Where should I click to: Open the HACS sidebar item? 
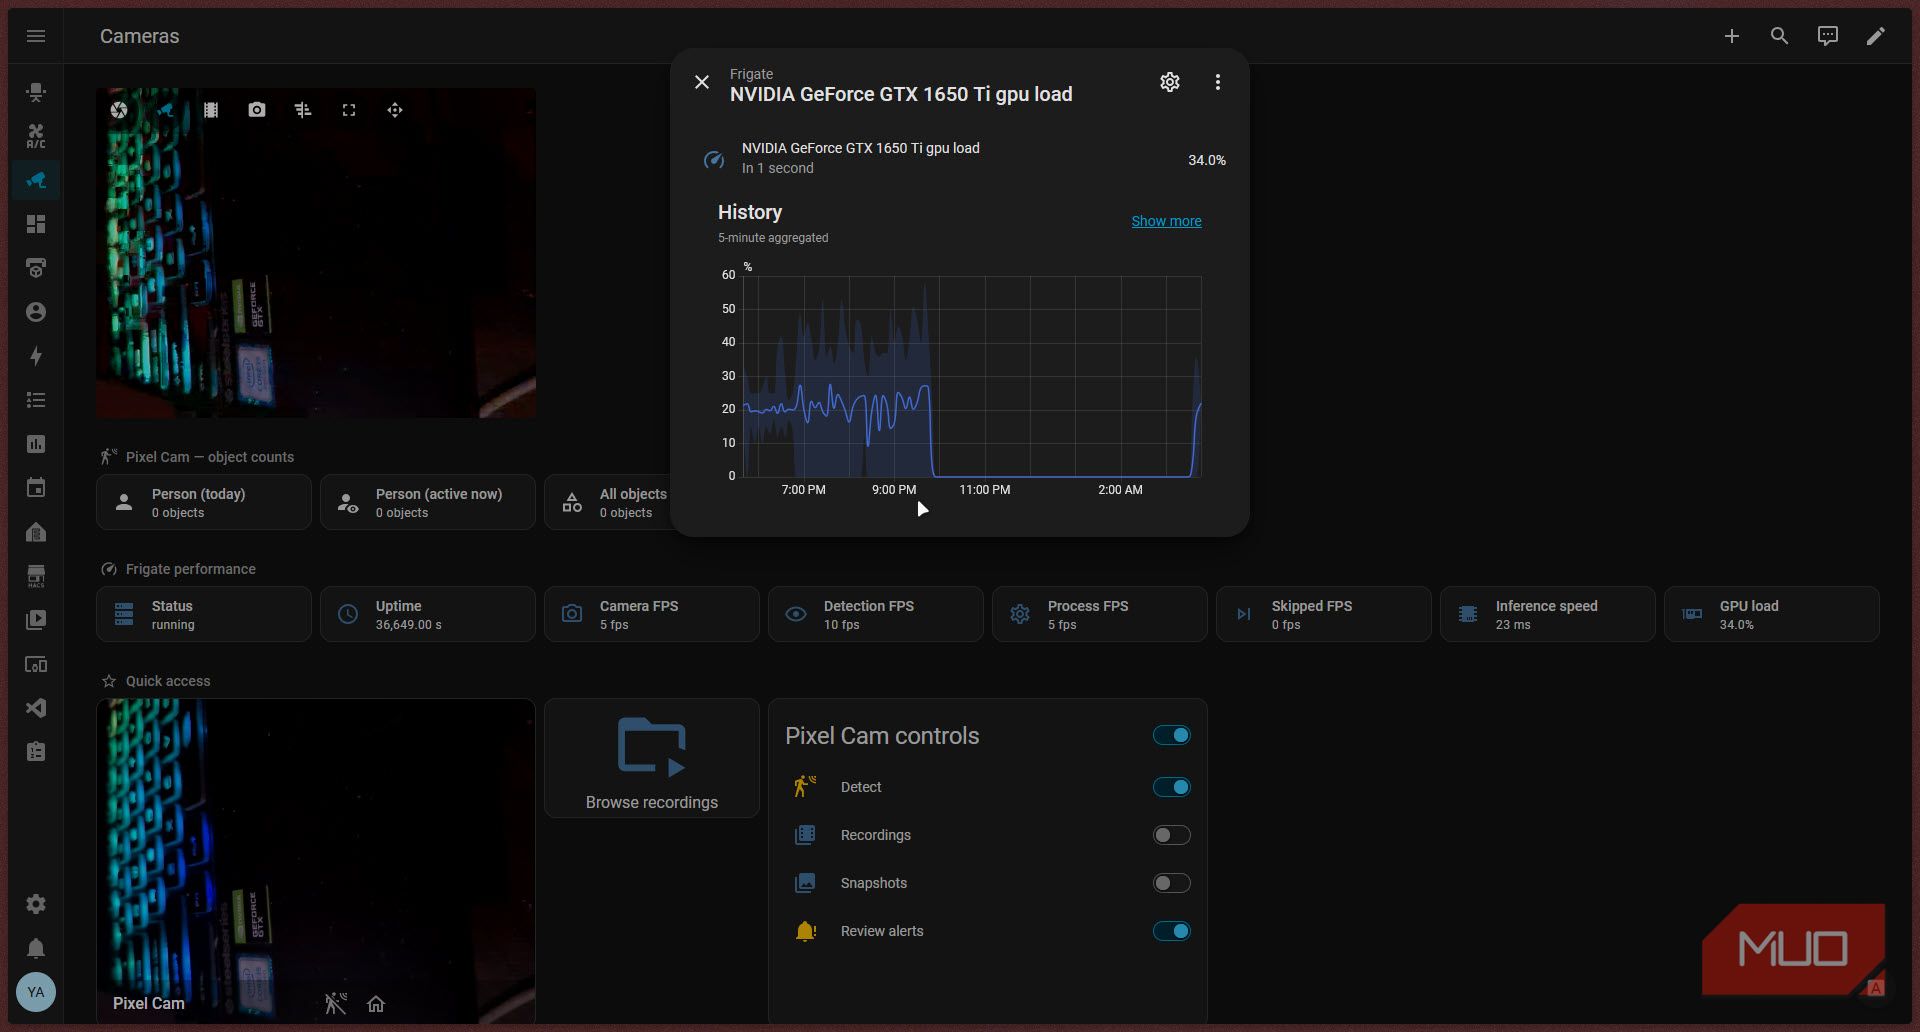pyautogui.click(x=36, y=576)
